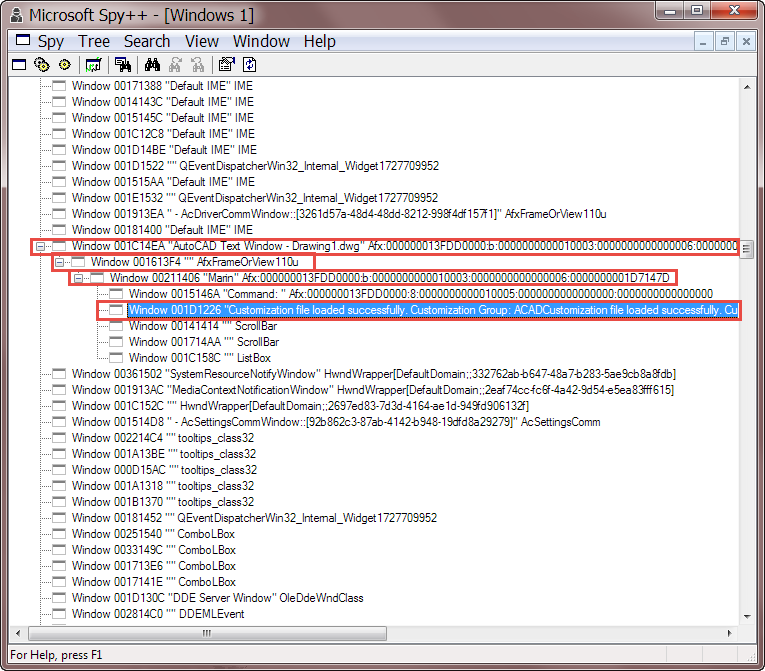Open the Spy menu
This screenshot has width=765, height=671.
pyautogui.click(x=51, y=41)
